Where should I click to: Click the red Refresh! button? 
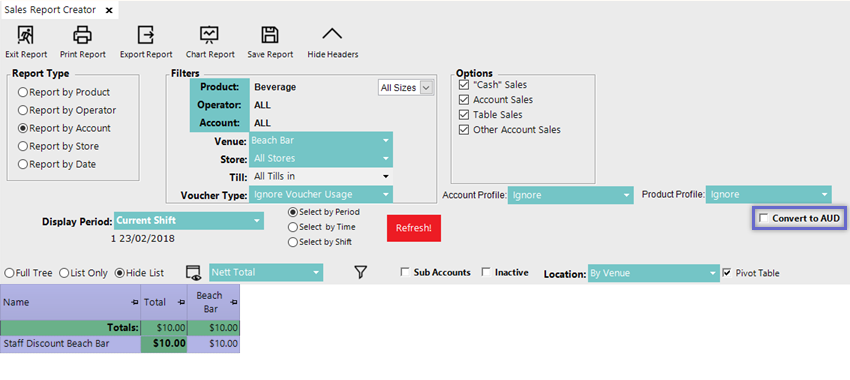[414, 228]
